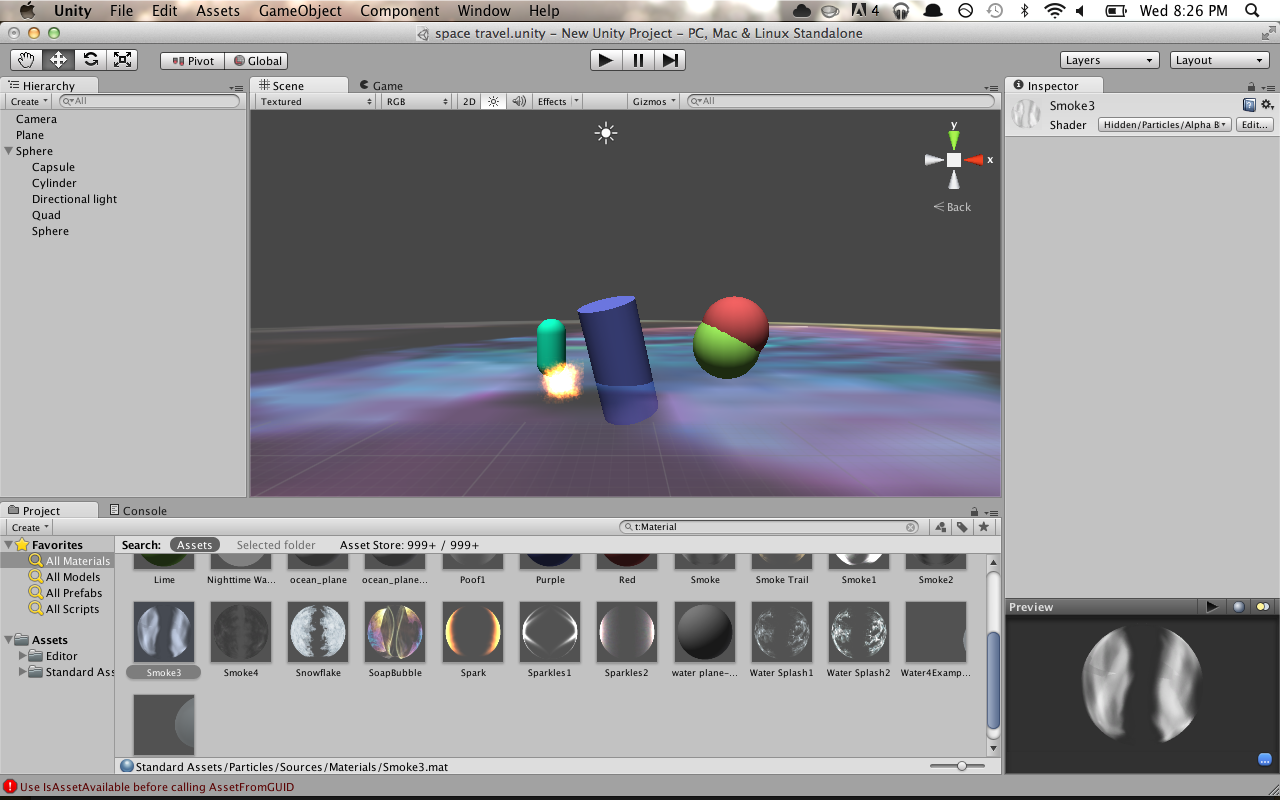Click the t:Material Project search field
This screenshot has width=1280, height=800.
[x=770, y=527]
